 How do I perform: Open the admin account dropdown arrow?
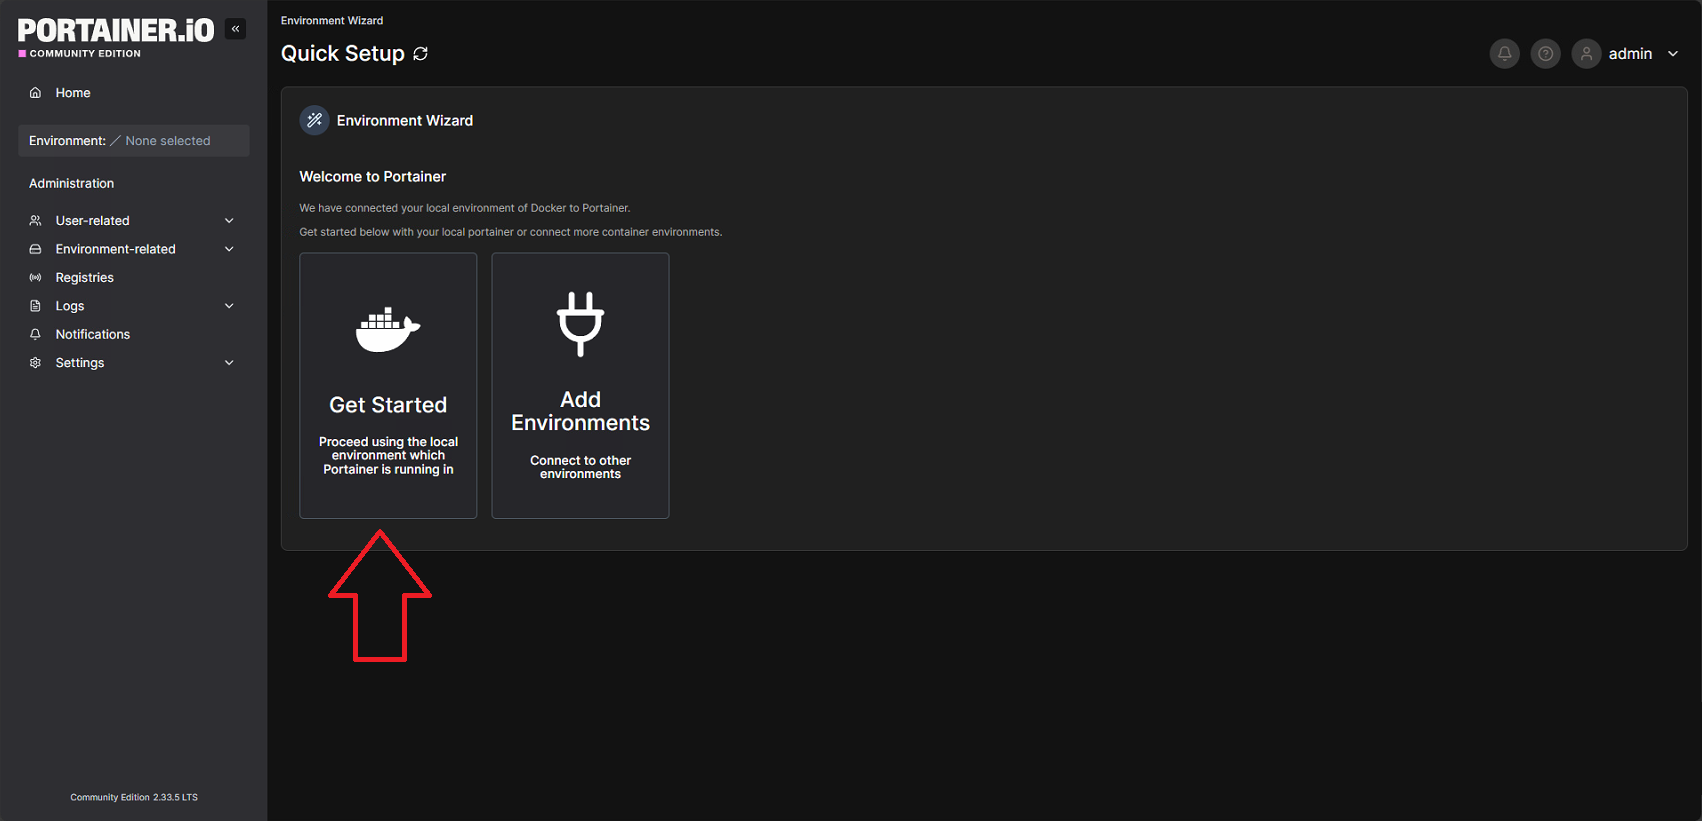click(x=1673, y=54)
